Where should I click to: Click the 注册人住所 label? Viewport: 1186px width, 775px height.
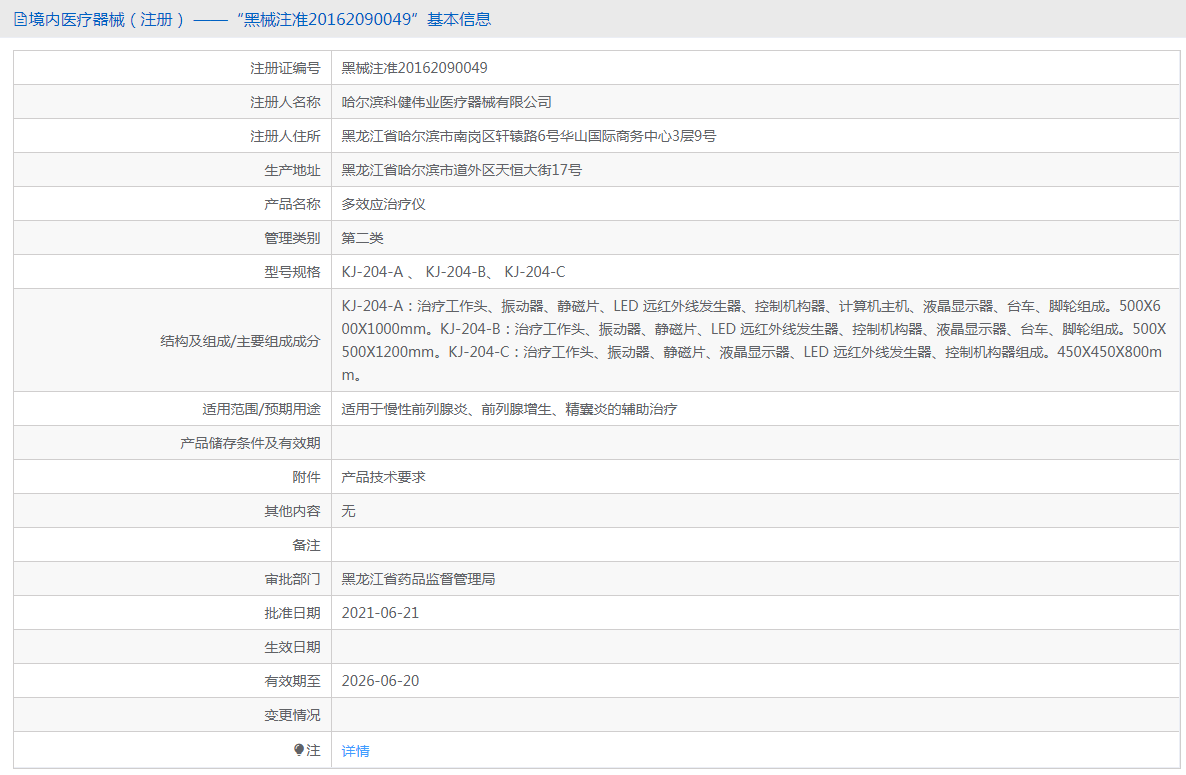[285, 136]
